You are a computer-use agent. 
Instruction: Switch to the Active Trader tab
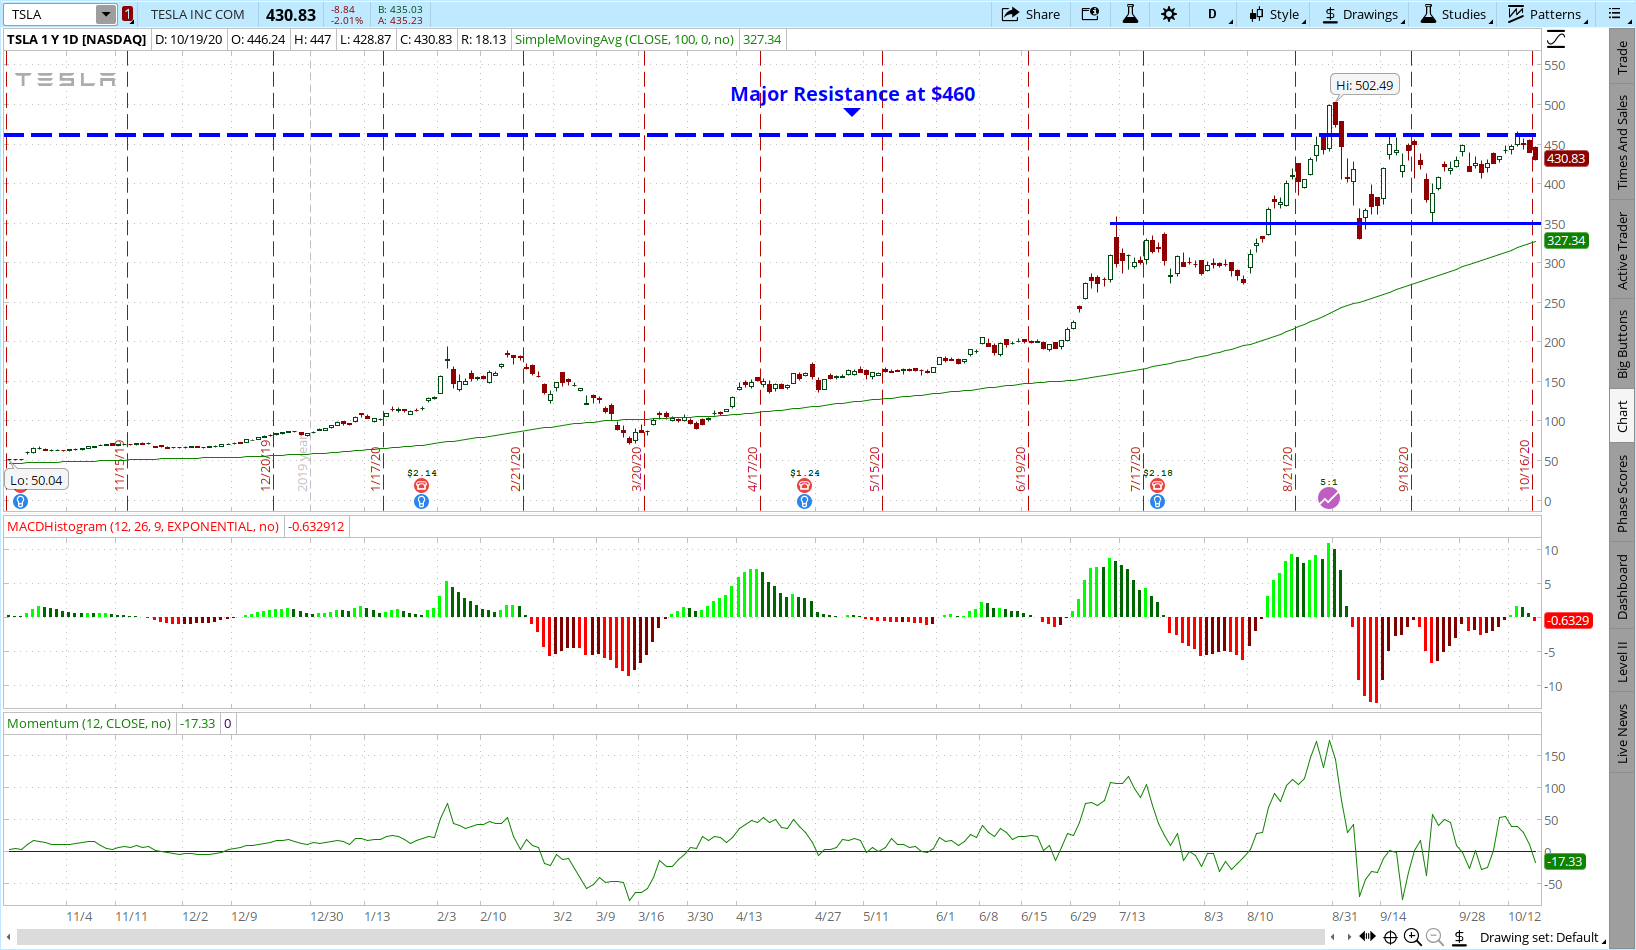click(1622, 250)
